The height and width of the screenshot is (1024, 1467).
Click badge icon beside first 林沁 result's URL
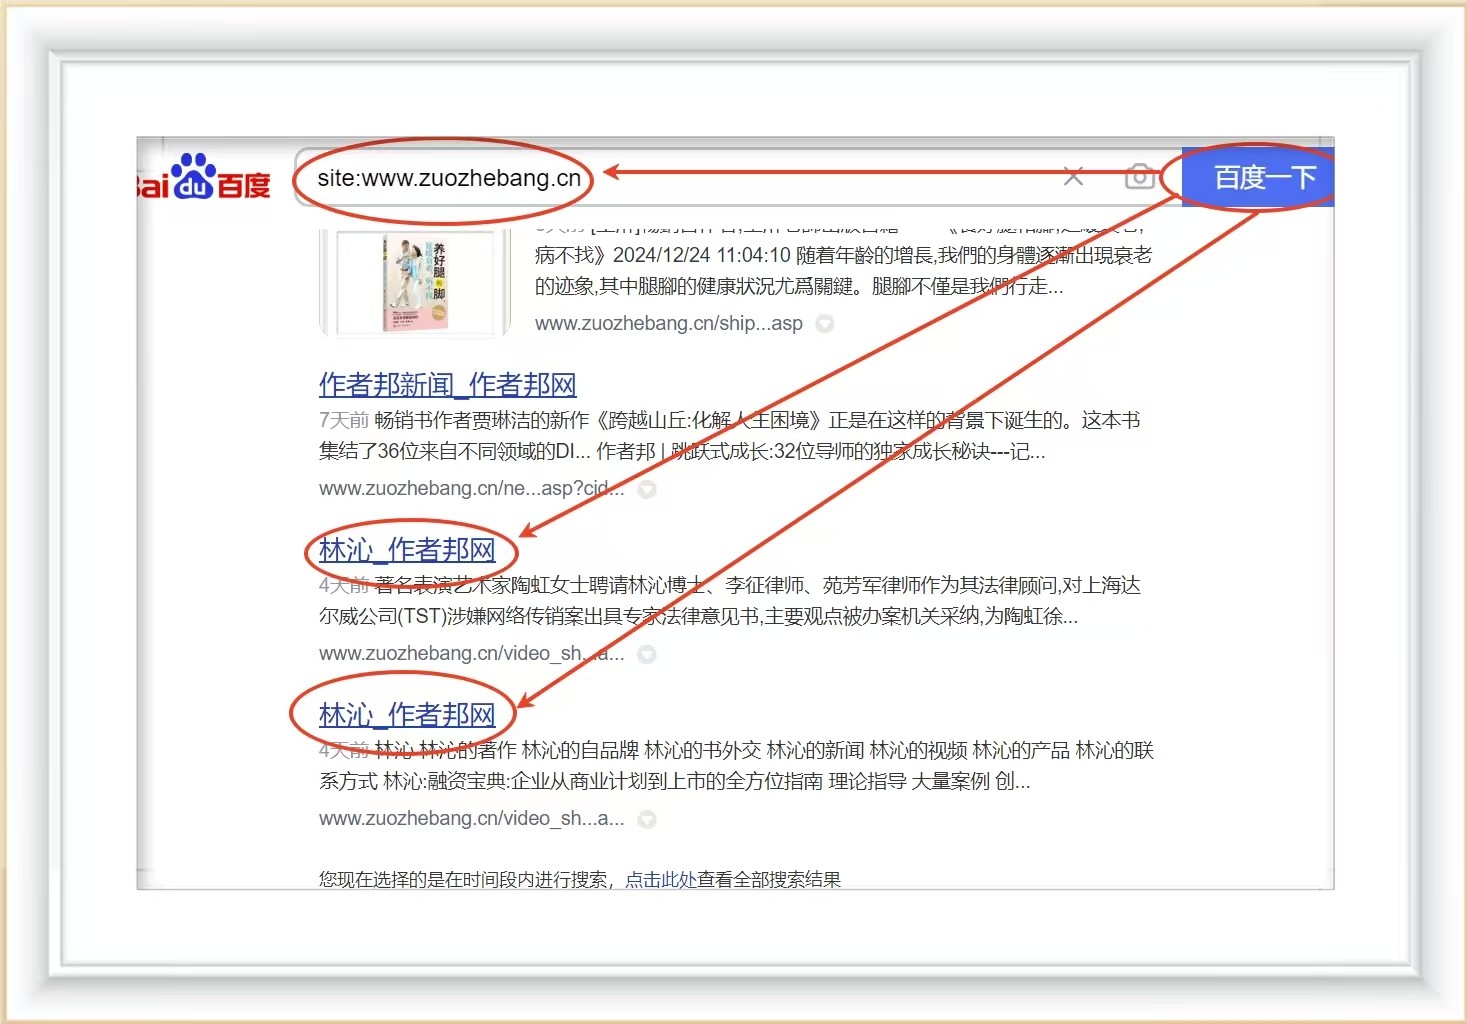point(647,654)
